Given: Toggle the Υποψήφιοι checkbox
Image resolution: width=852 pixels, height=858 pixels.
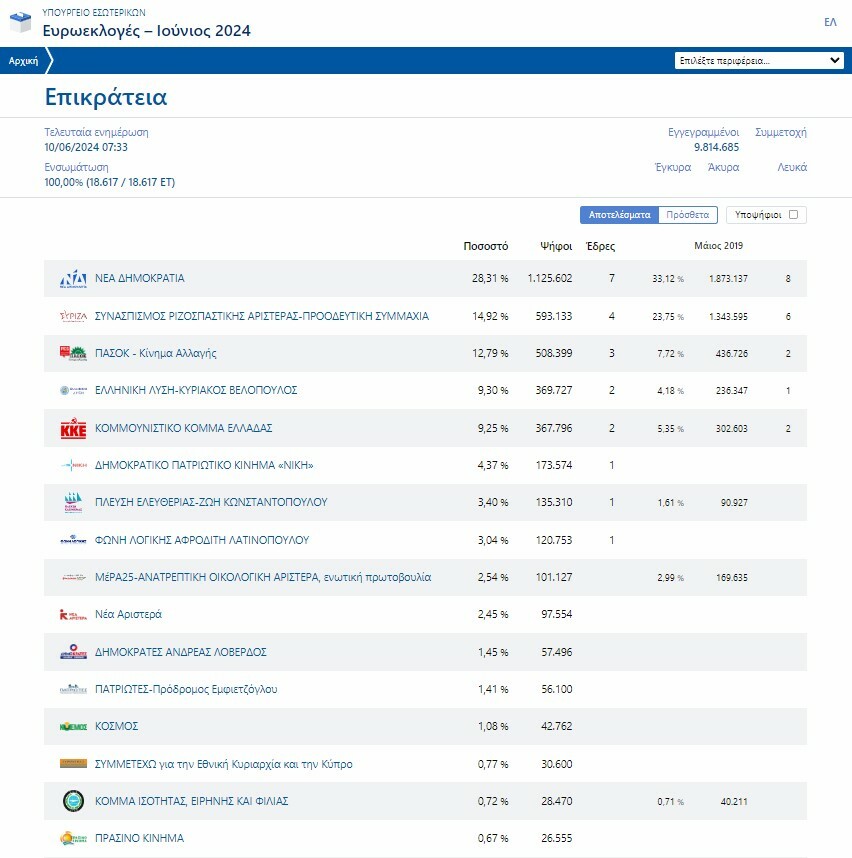Looking at the screenshot, I should pyautogui.click(x=793, y=214).
